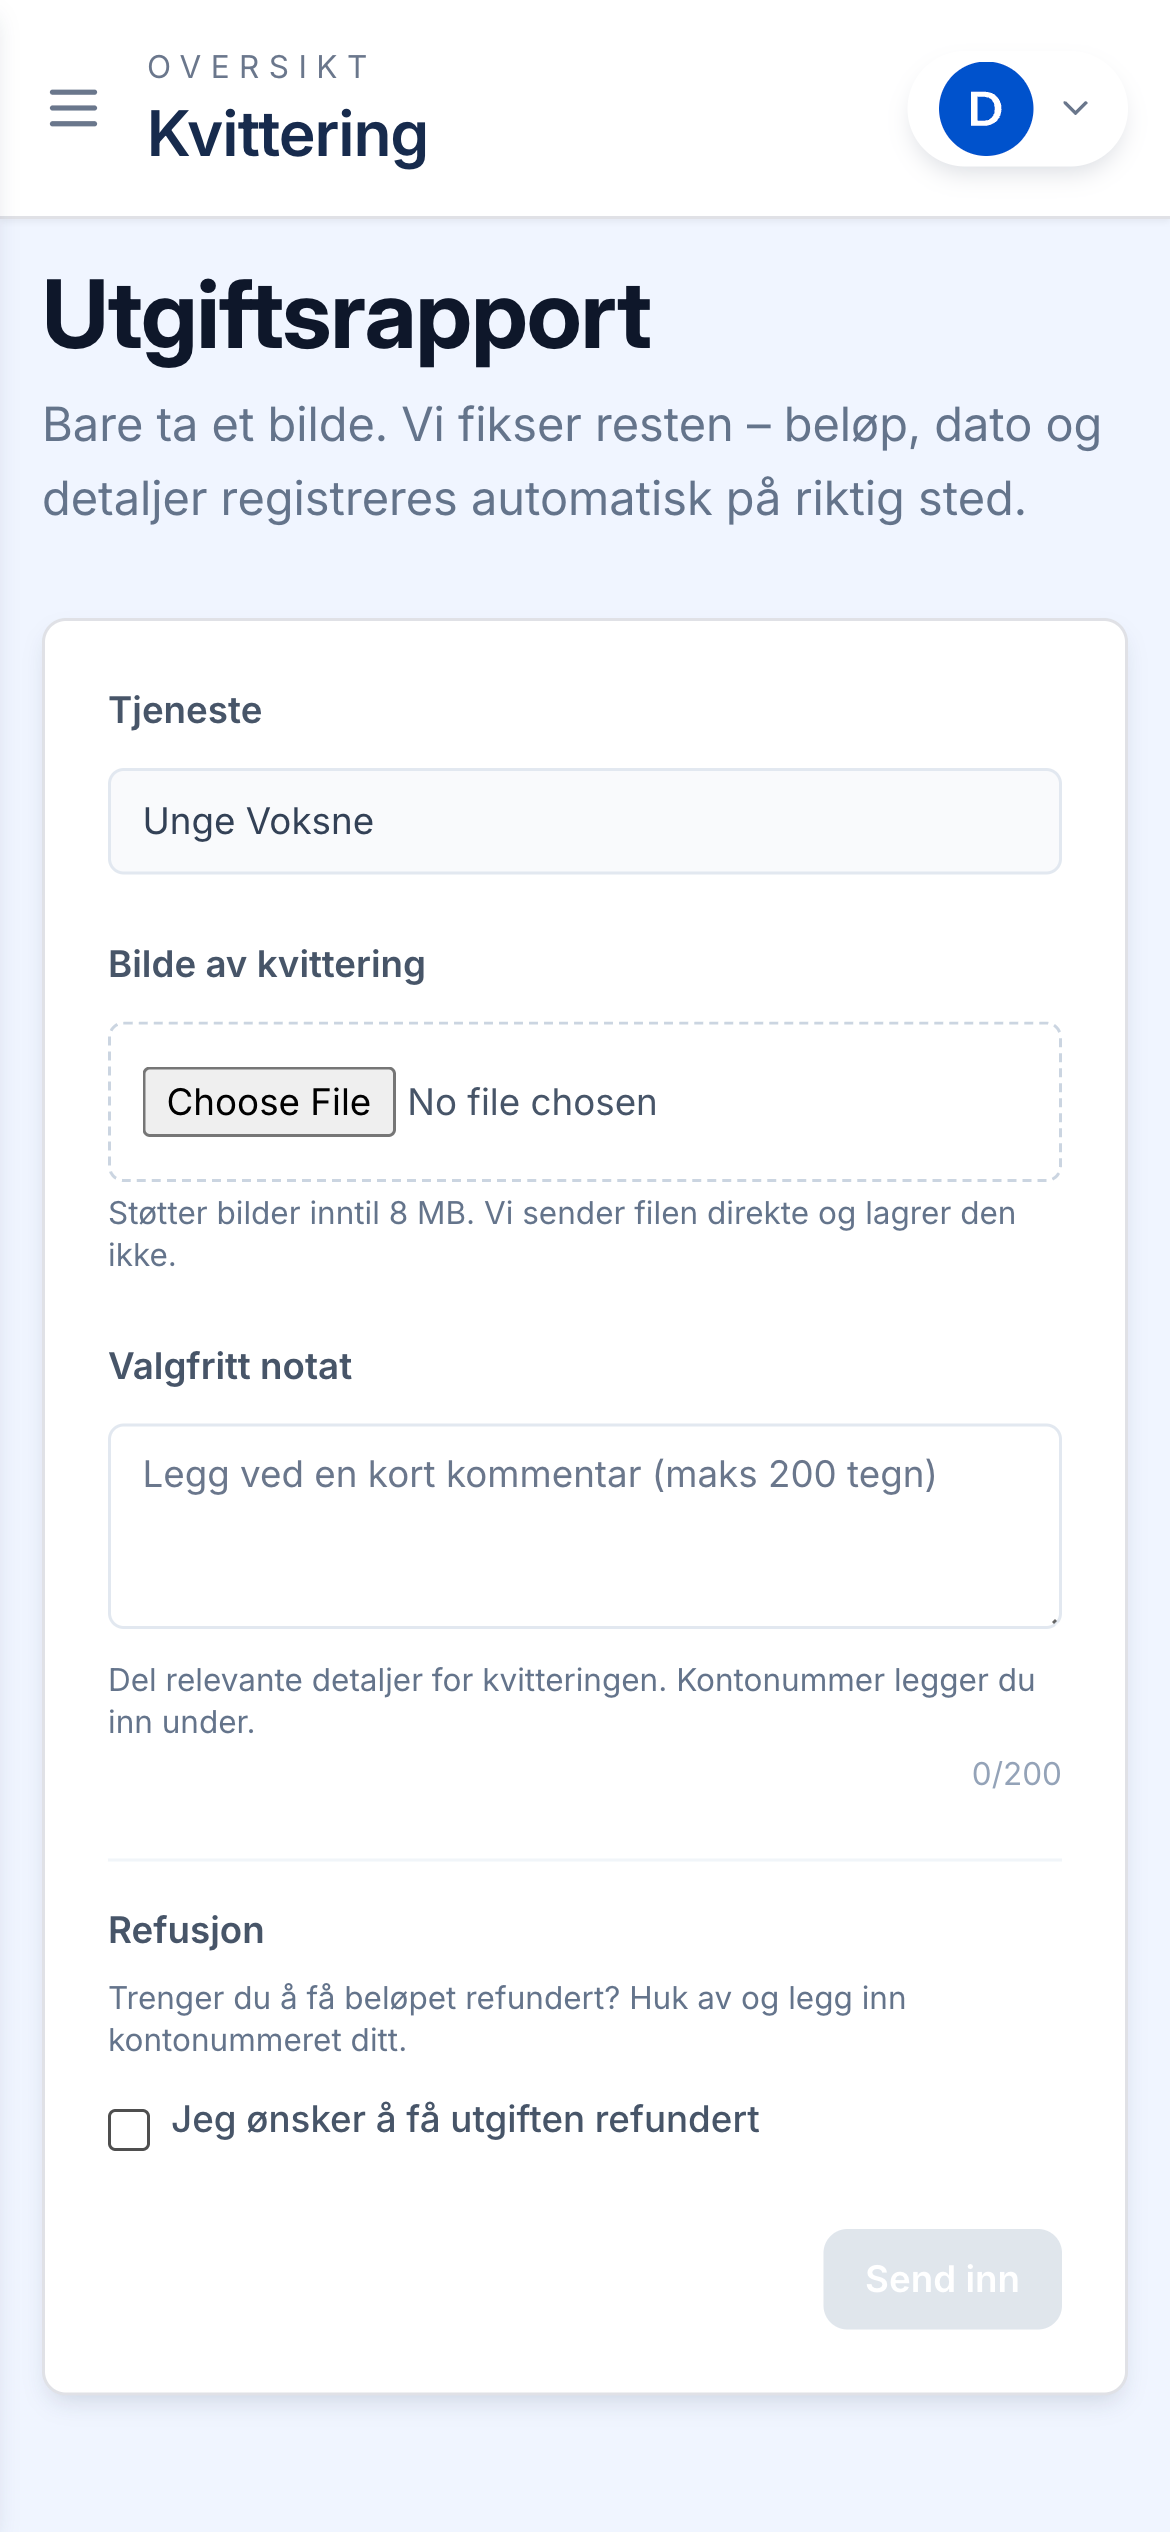1170x2532 pixels.
Task: Click the Send inn button
Action: point(941,2278)
